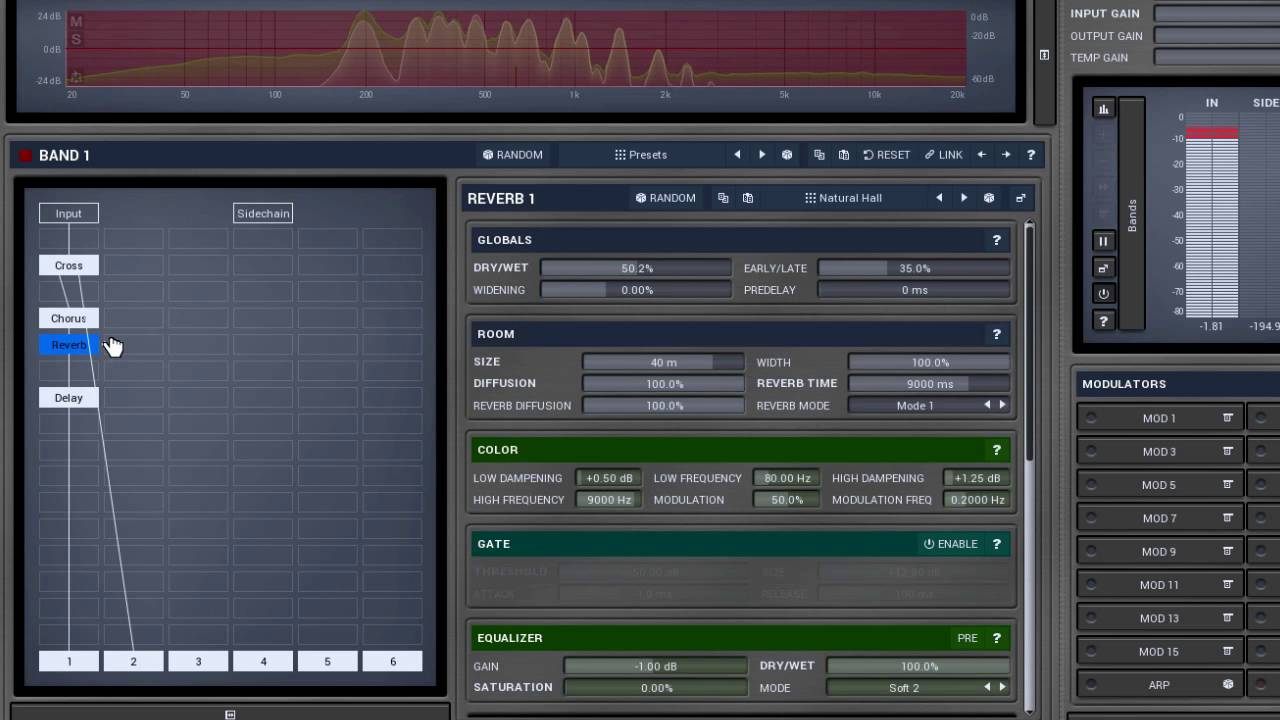Screen dimensions: 1280x720
Task: Advance Equalizer mode Soft 2 with right arrow
Action: [x=1002, y=687]
